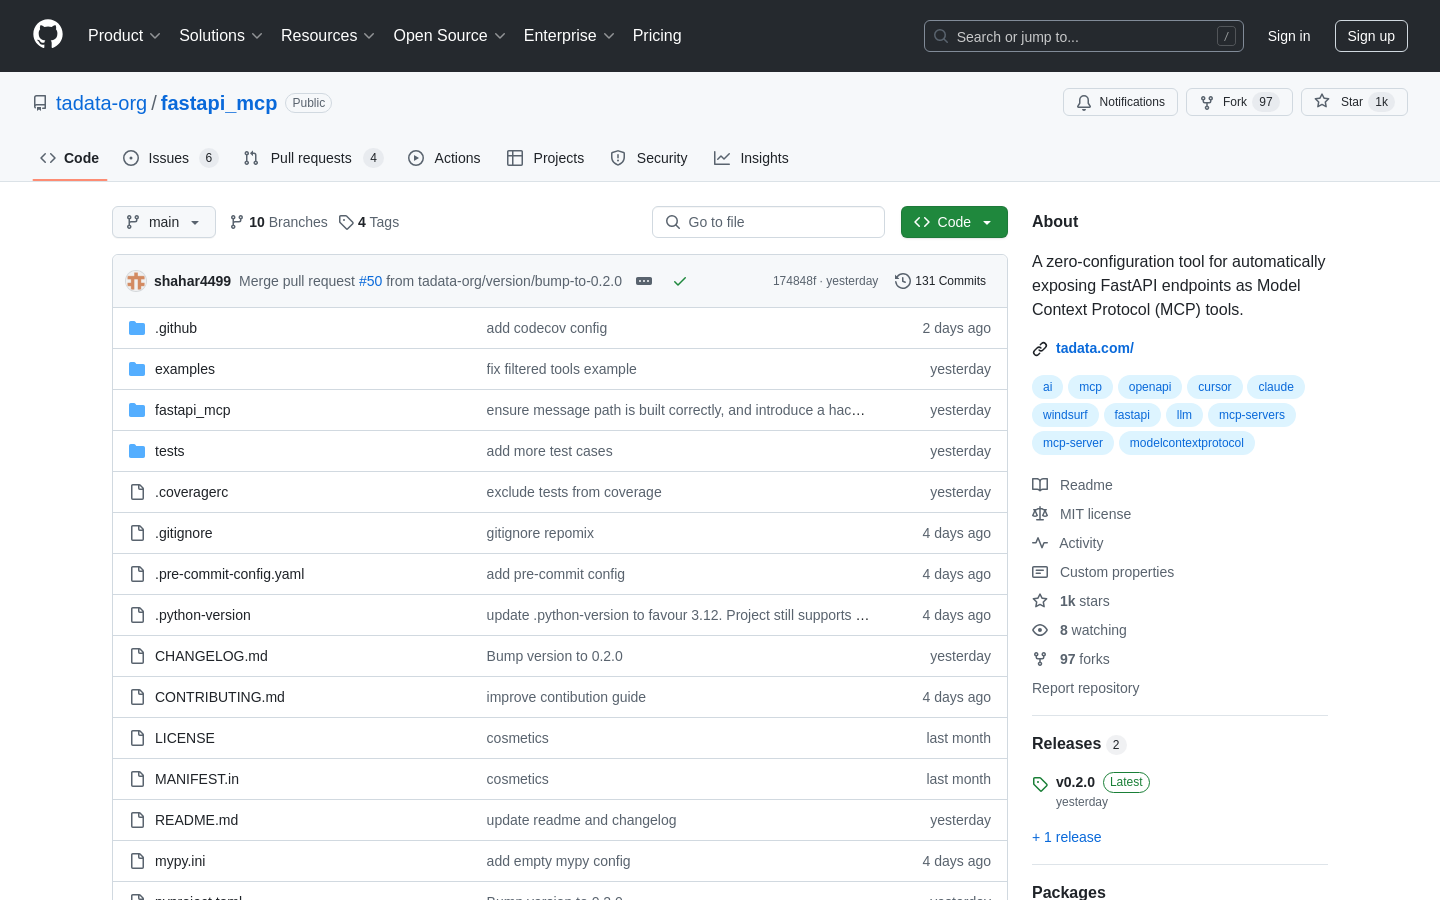The image size is (1440, 900).
Task: Click the mcp-servers topic tag
Action: [x=1251, y=415]
